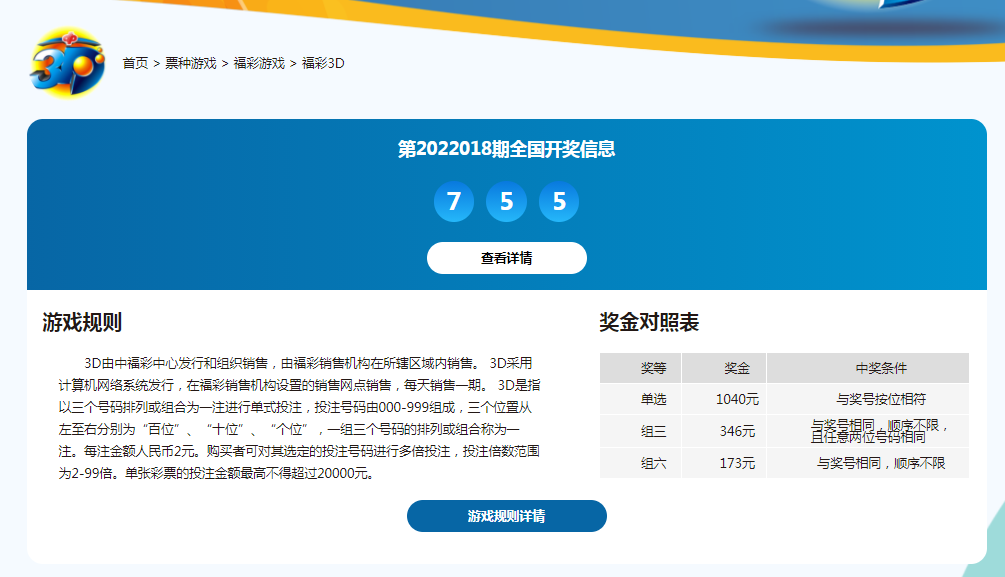1005x577 pixels.
Task: Click the 与奖号相同，顺序不限 condition in 组六 row
Action: pyautogui.click(x=881, y=463)
